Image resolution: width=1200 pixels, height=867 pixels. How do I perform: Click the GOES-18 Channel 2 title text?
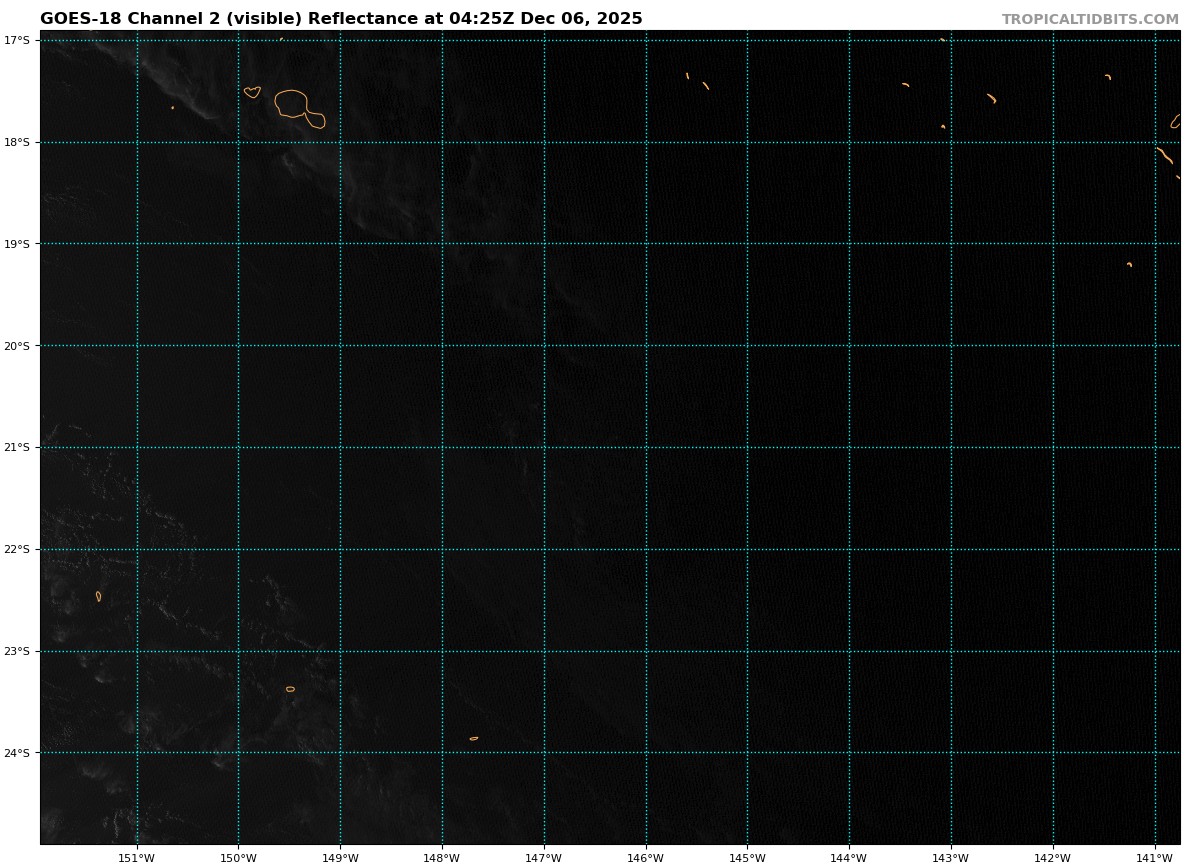[x=341, y=19]
